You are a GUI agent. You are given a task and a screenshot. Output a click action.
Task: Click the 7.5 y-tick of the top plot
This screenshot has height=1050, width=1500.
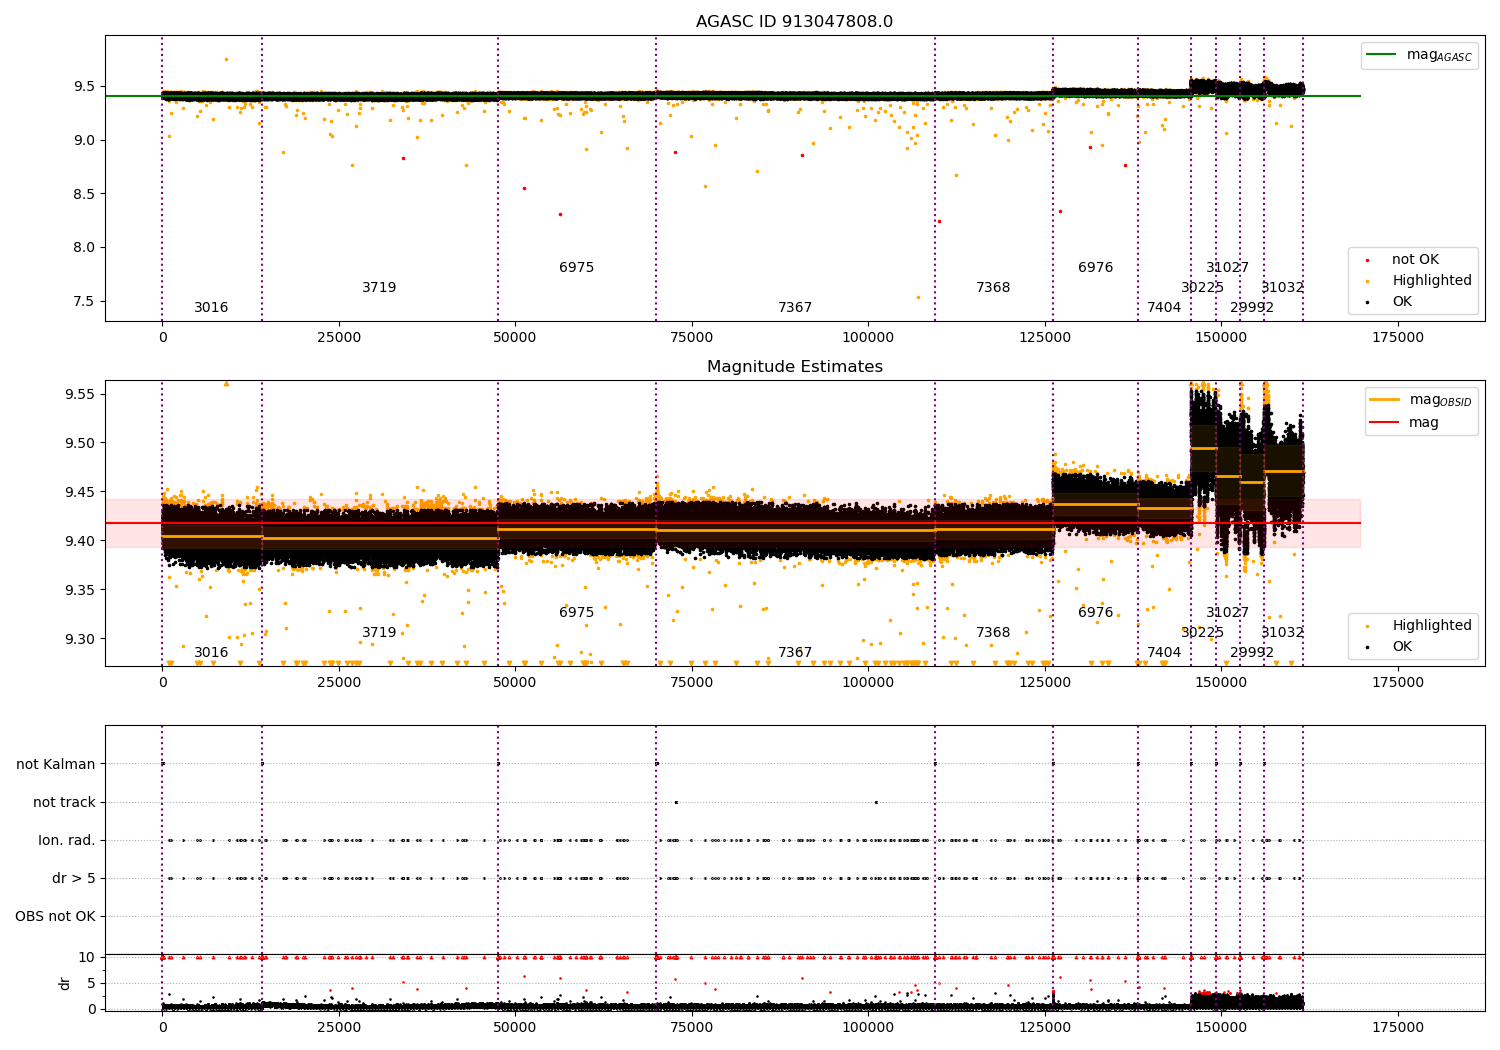click(x=83, y=302)
